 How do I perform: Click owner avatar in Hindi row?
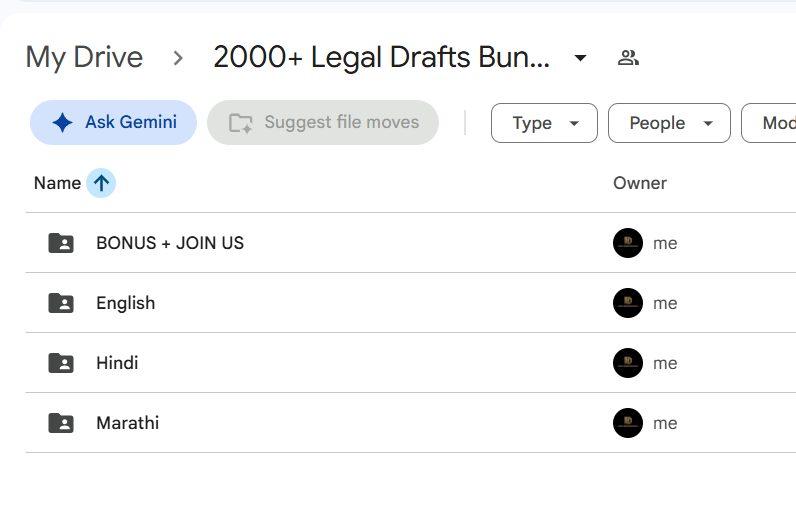tap(628, 363)
